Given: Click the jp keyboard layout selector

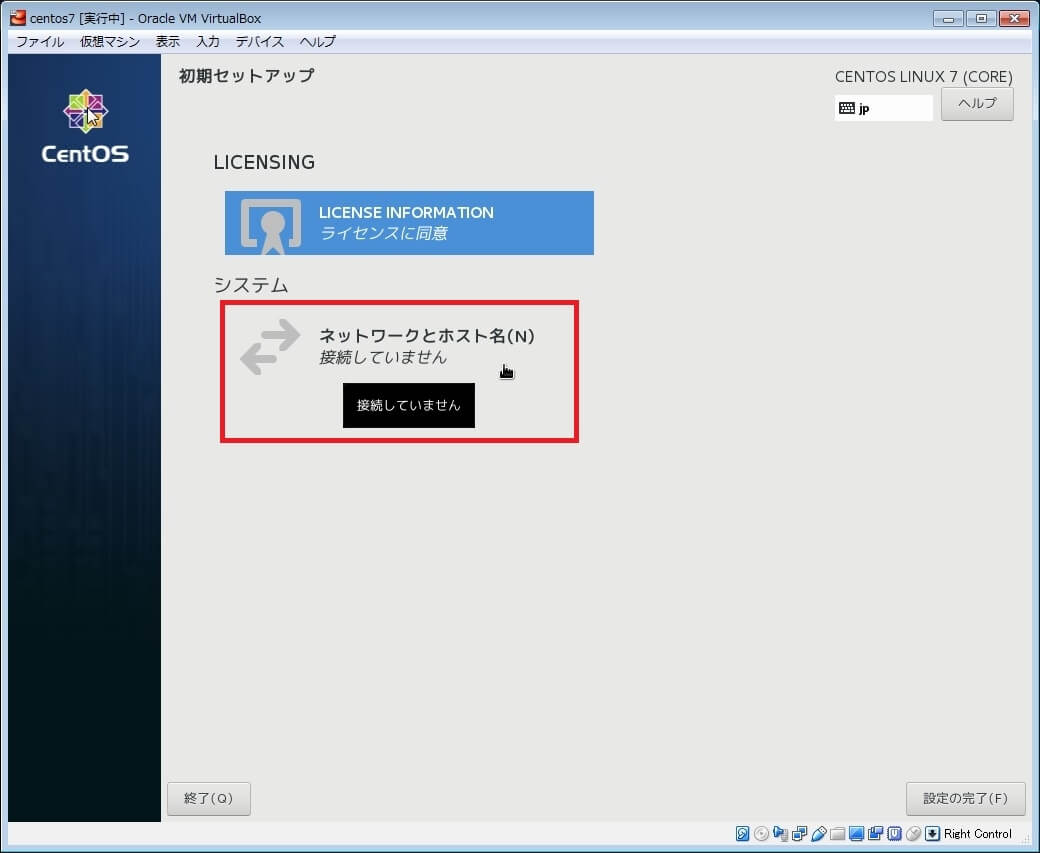Looking at the screenshot, I should [883, 108].
